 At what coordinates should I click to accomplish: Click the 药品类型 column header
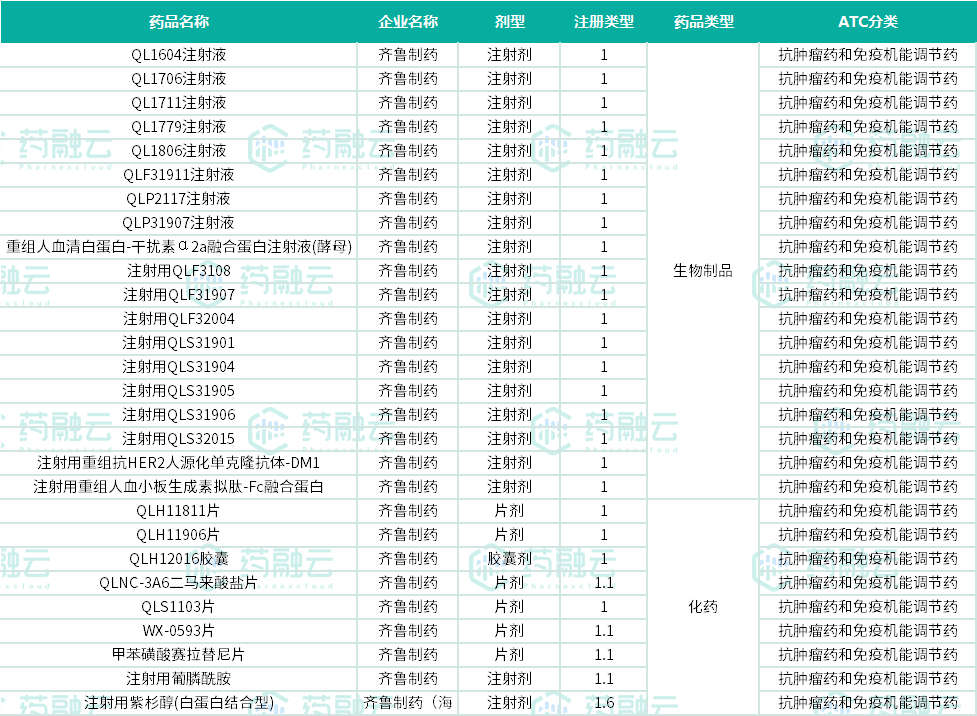(703, 22)
